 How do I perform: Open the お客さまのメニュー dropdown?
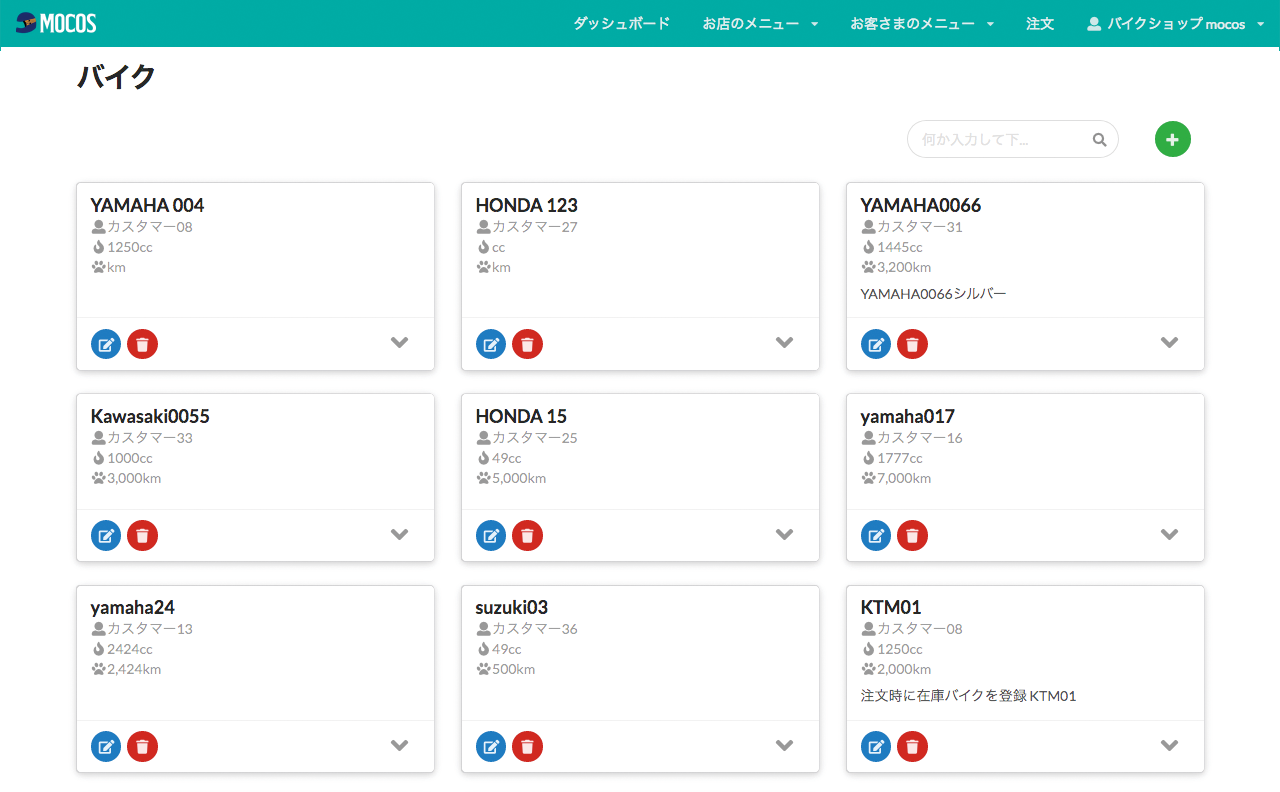point(922,23)
